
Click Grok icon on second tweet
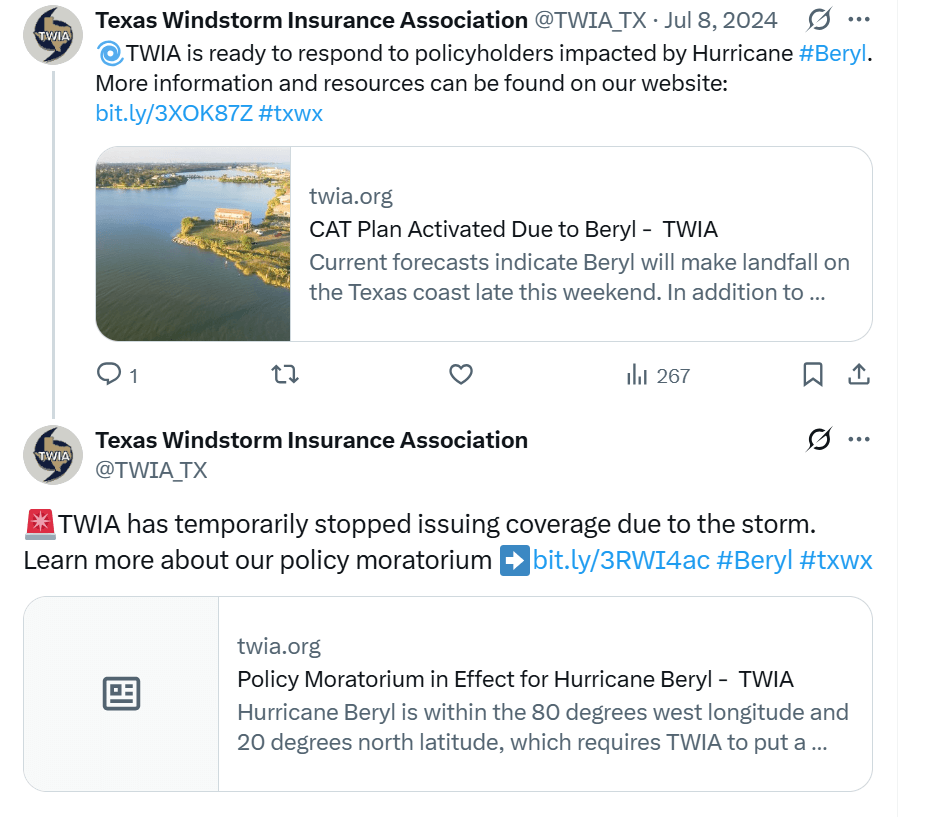tap(818, 440)
